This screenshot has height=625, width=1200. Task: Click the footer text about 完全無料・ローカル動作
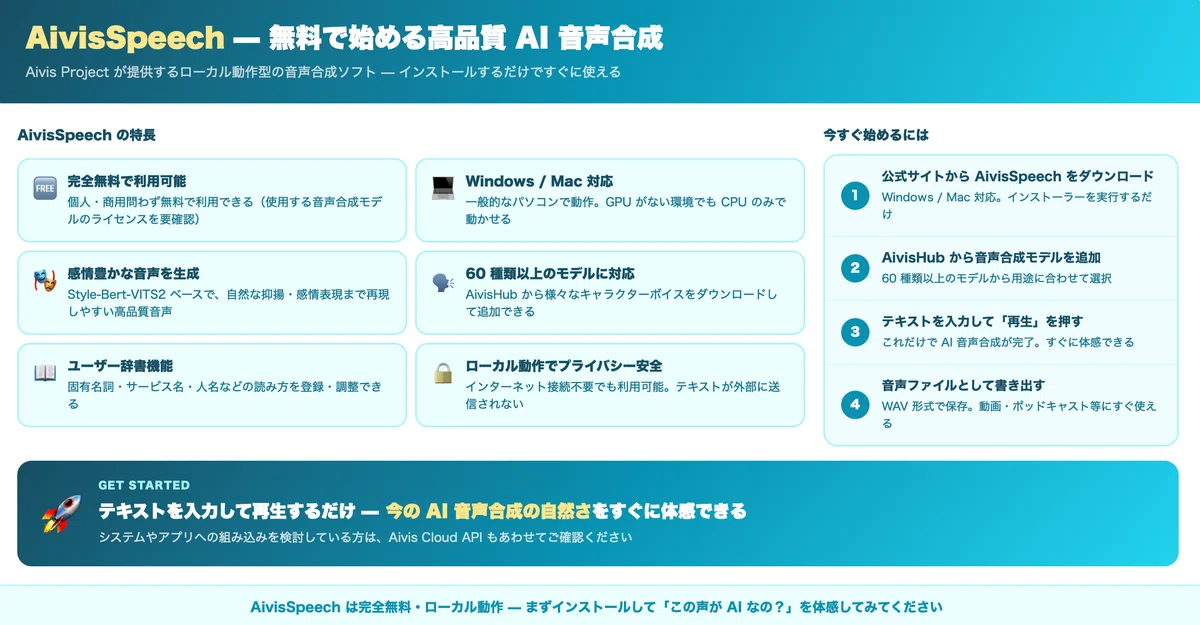pyautogui.click(x=596, y=606)
